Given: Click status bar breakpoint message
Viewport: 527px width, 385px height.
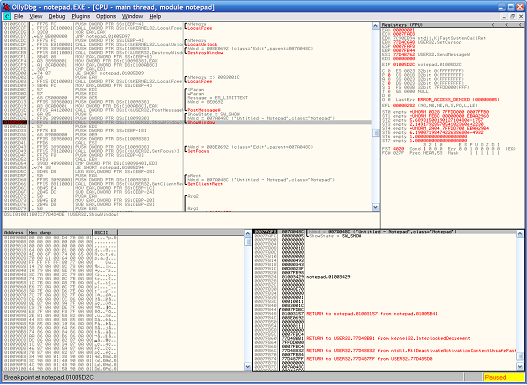Looking at the screenshot, I should point(49,378).
